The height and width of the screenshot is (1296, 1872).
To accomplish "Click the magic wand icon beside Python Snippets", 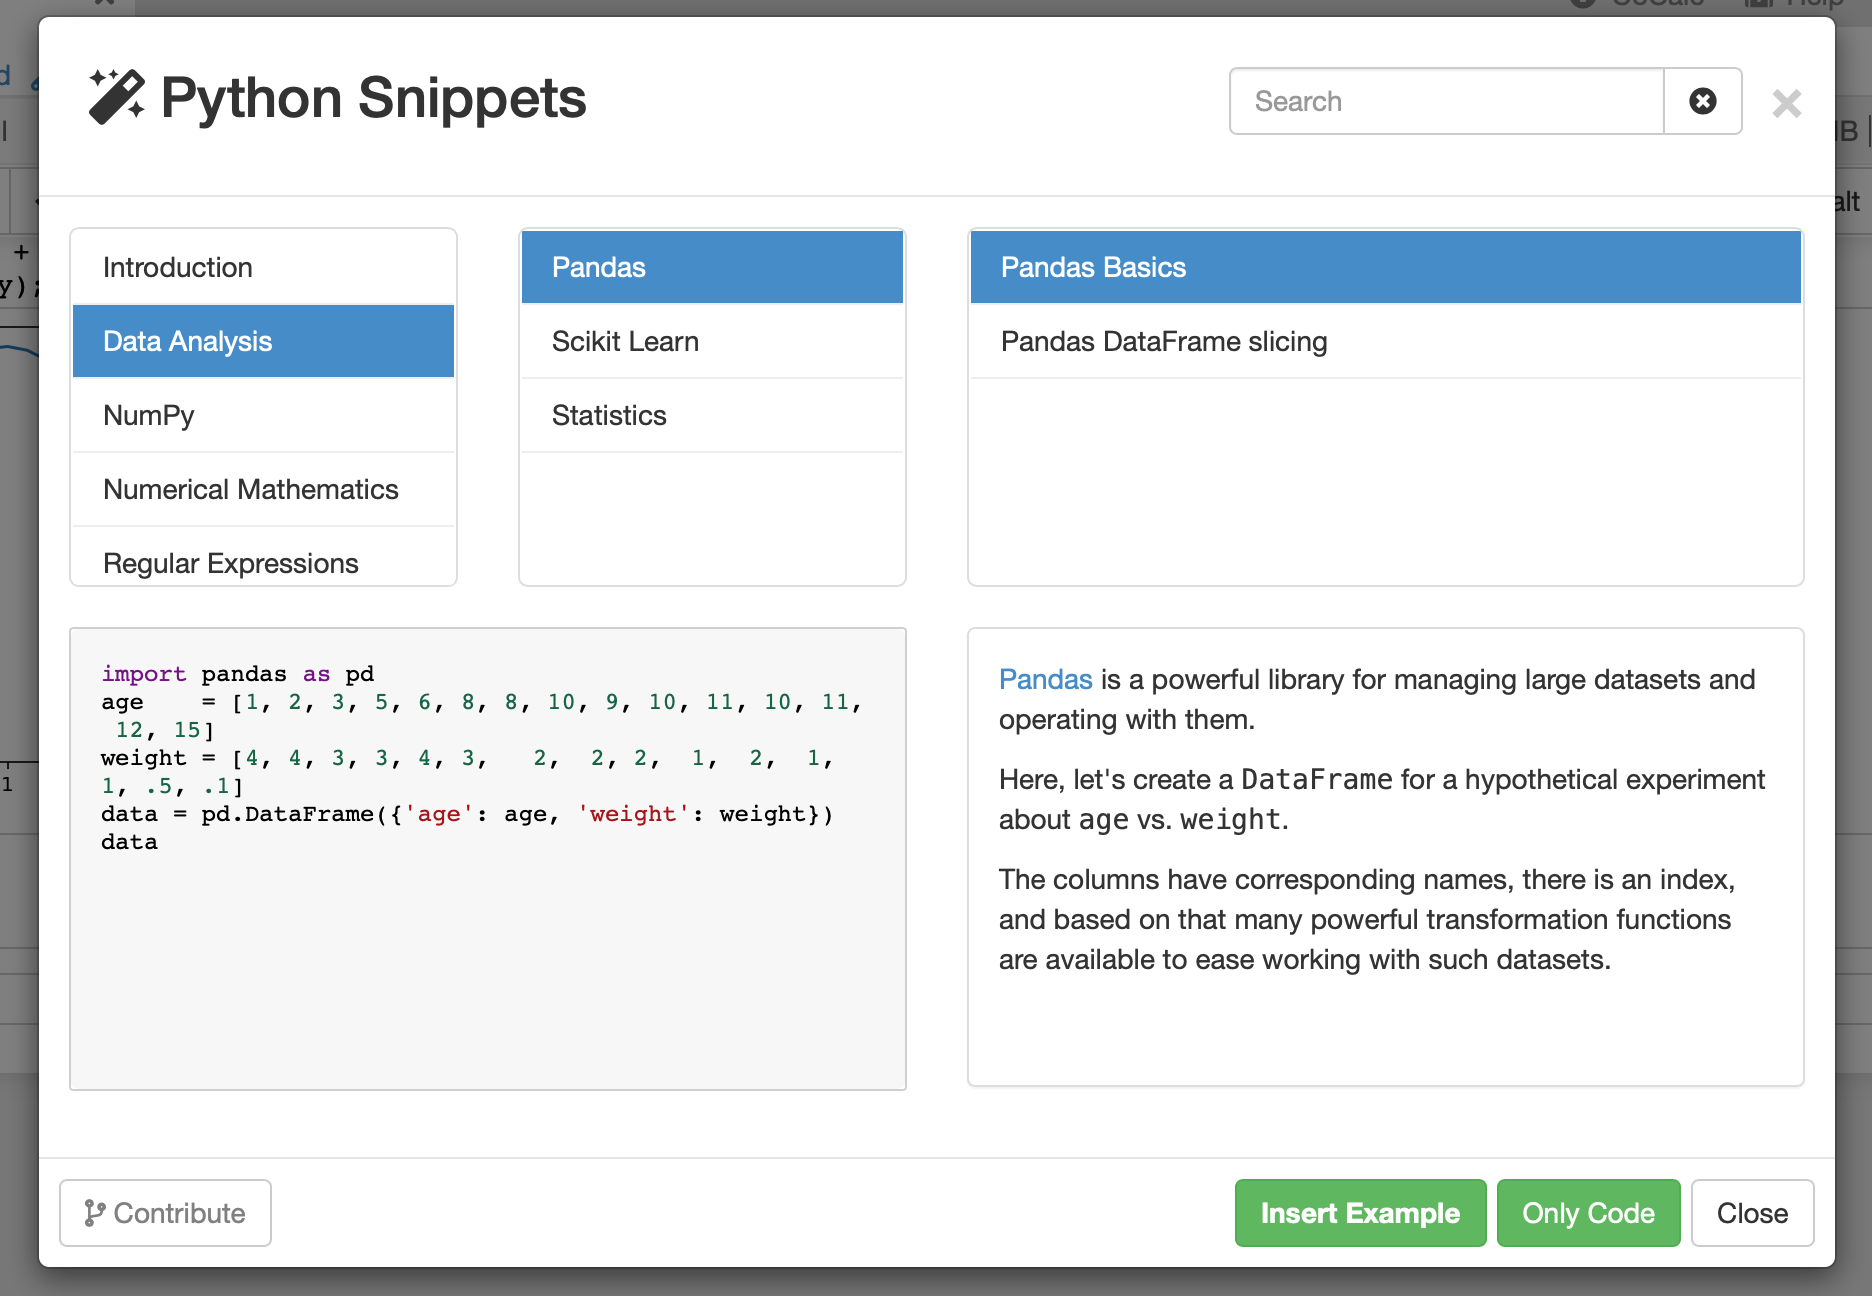I will [116, 98].
